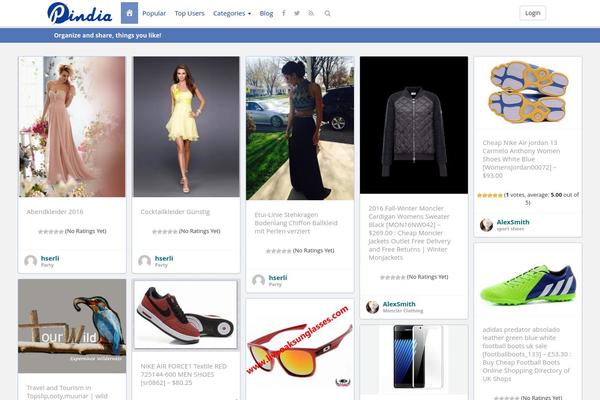Click the Abendkleider 2016 title
This screenshot has width=600, height=400.
tap(55, 212)
